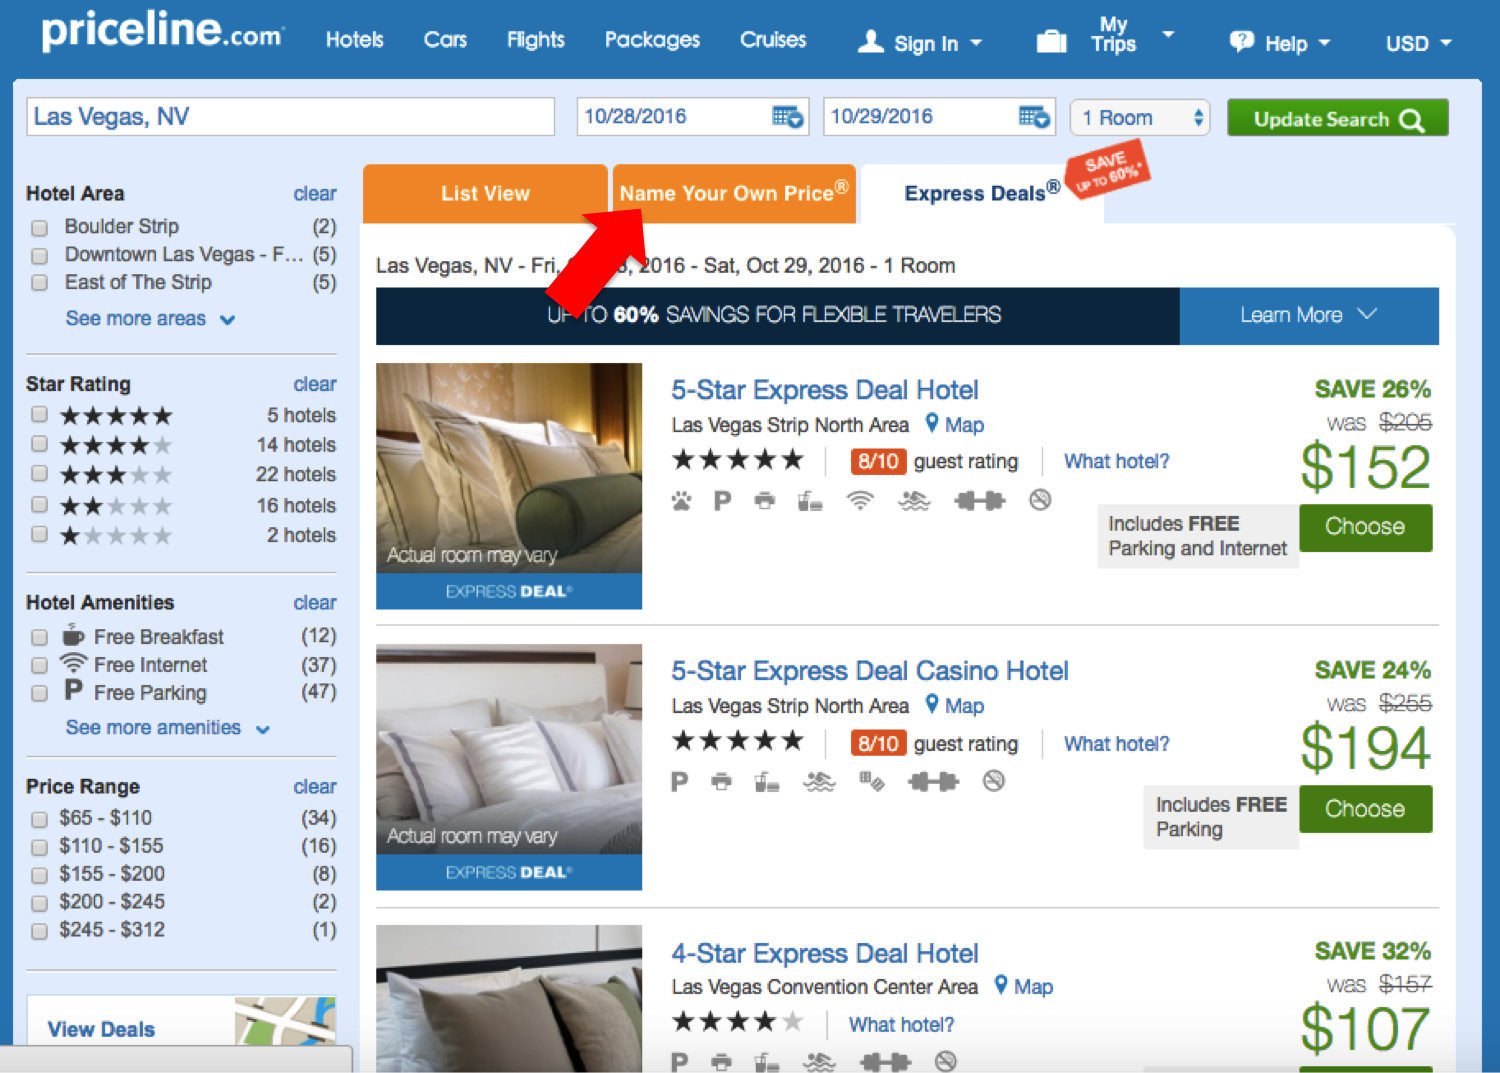
Task: Click What hotel? link on the first deal
Action: point(1116,461)
